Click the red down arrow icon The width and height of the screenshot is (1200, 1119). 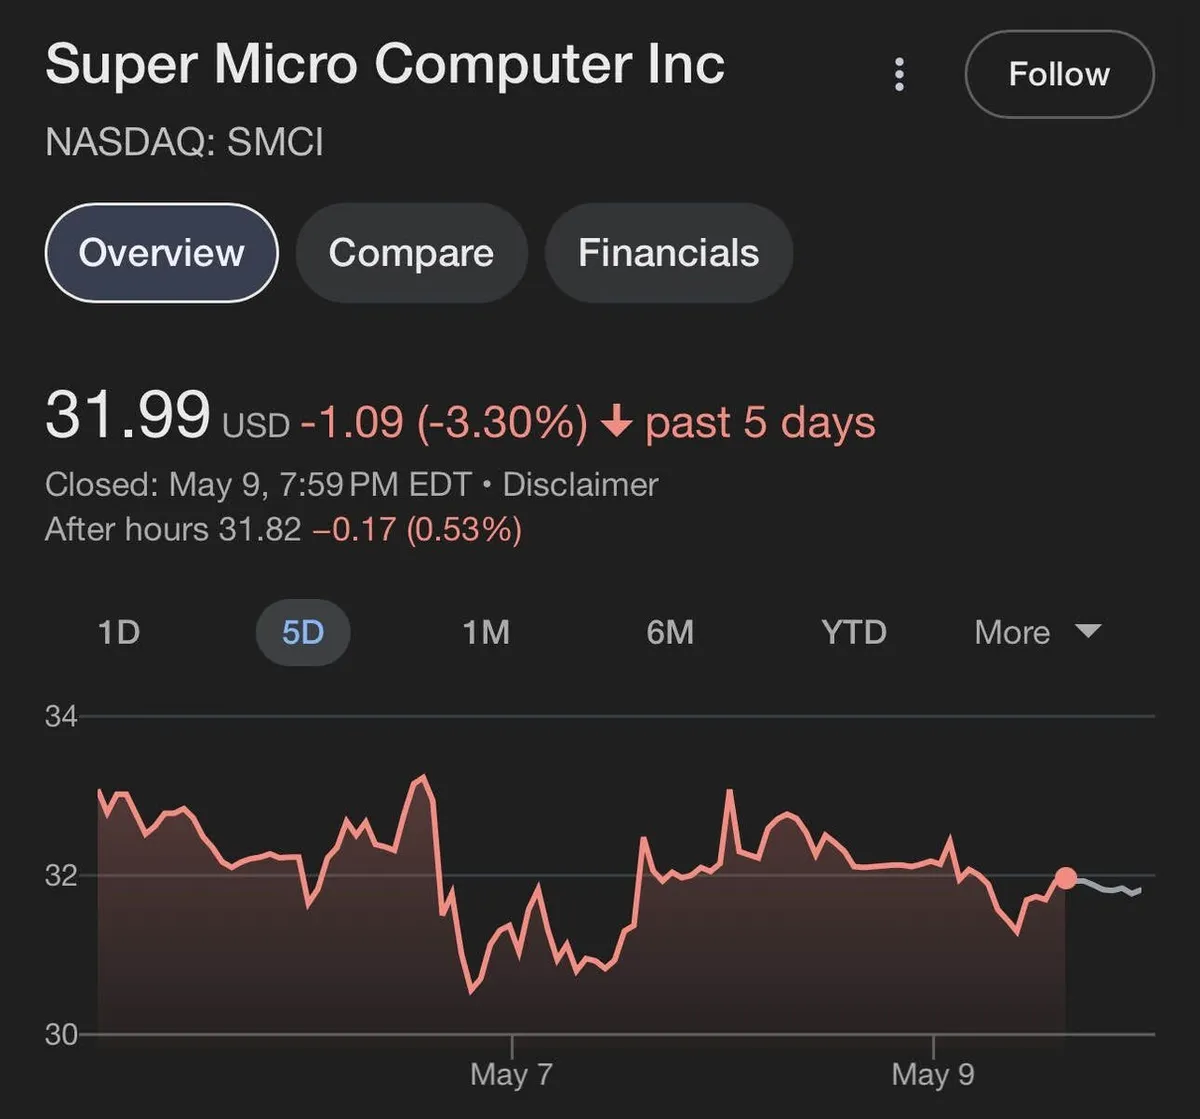[x=617, y=424]
